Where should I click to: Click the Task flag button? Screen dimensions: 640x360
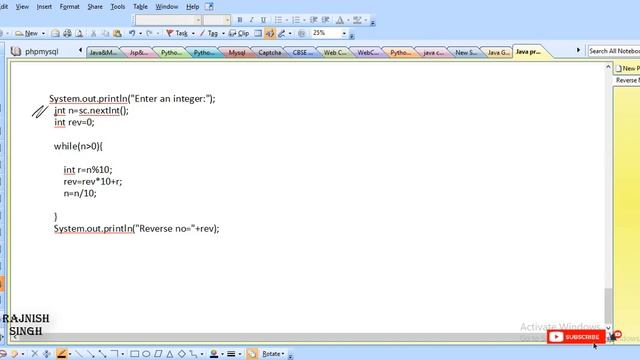(177, 33)
